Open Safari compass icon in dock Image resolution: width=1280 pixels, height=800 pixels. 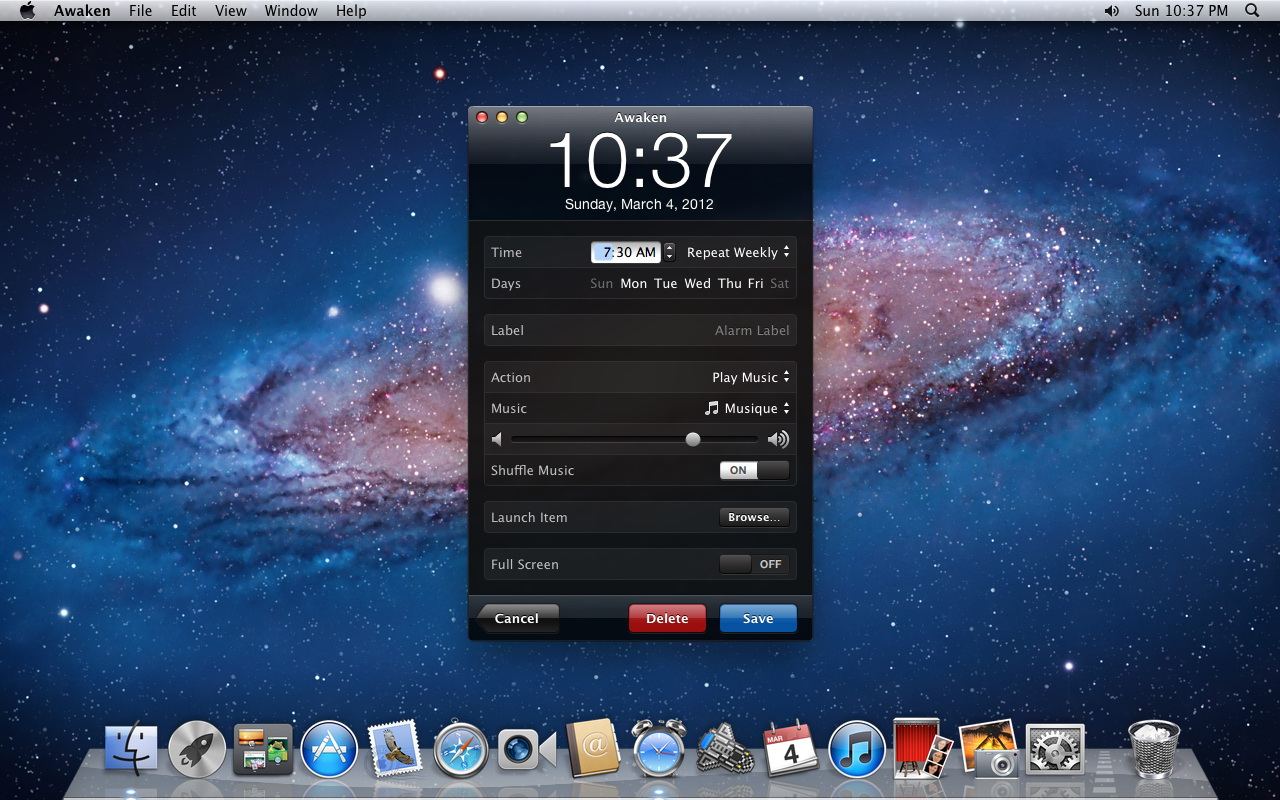461,749
